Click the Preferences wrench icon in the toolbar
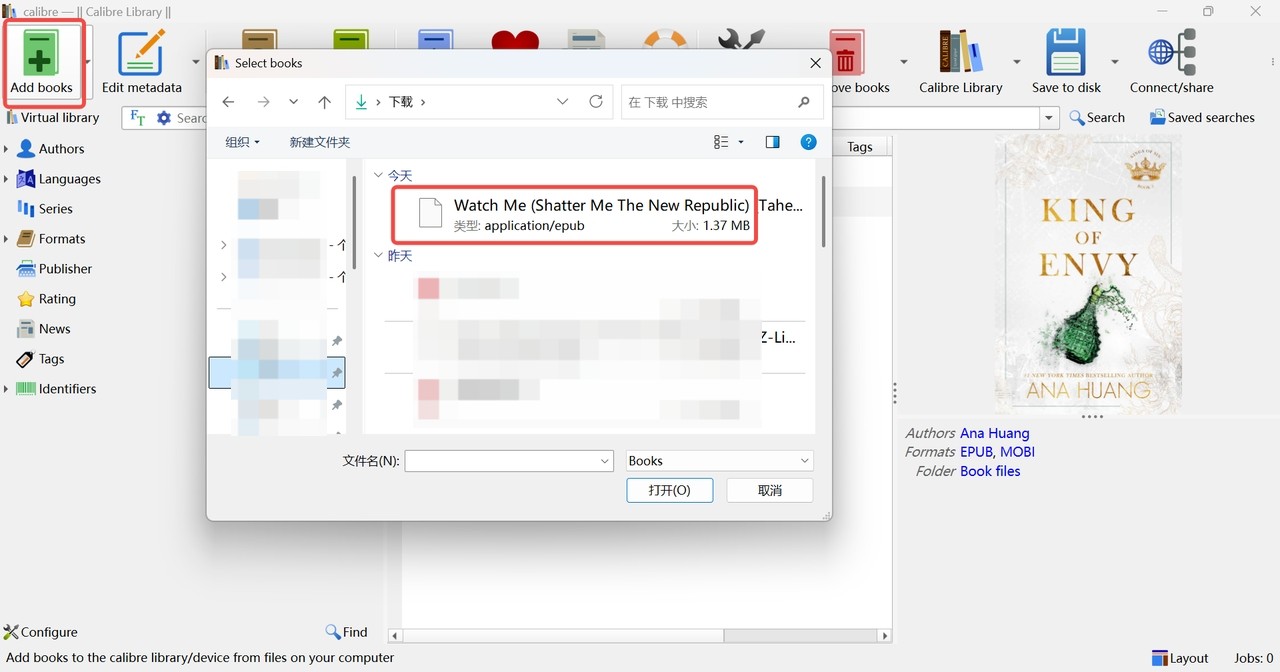Screen dimensions: 1280x672 click(742, 42)
